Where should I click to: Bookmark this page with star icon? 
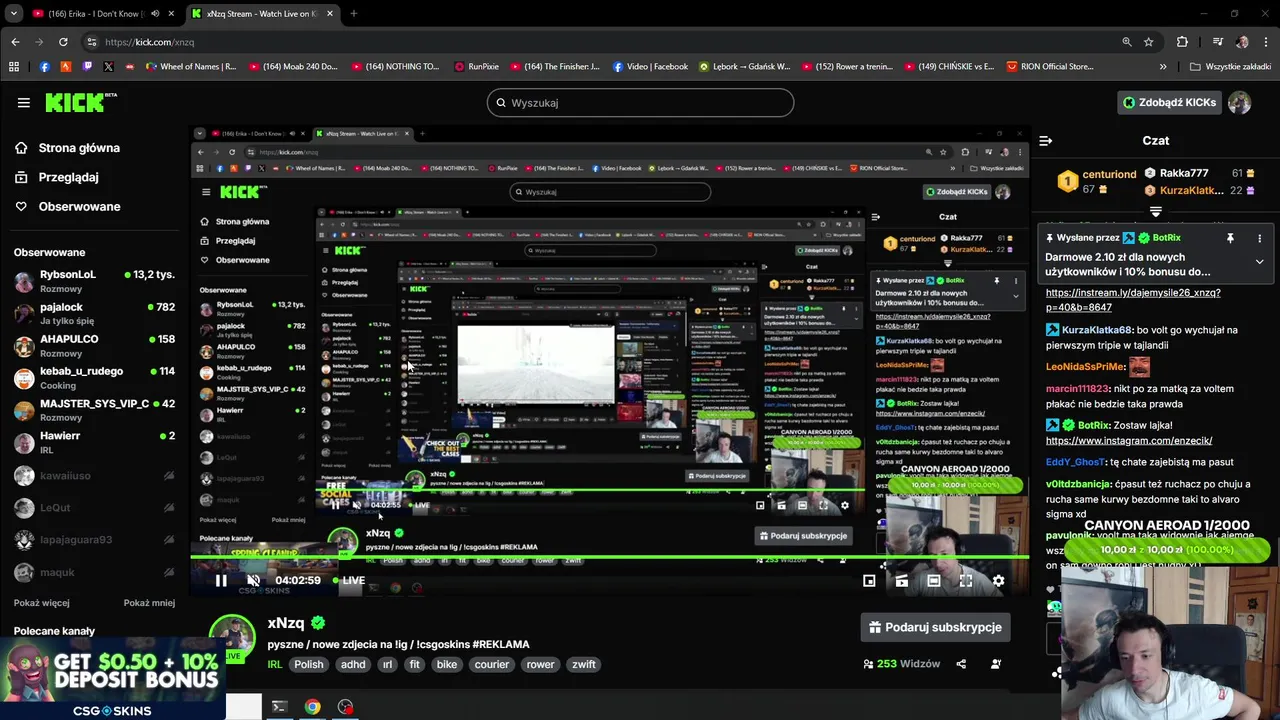(x=1149, y=42)
